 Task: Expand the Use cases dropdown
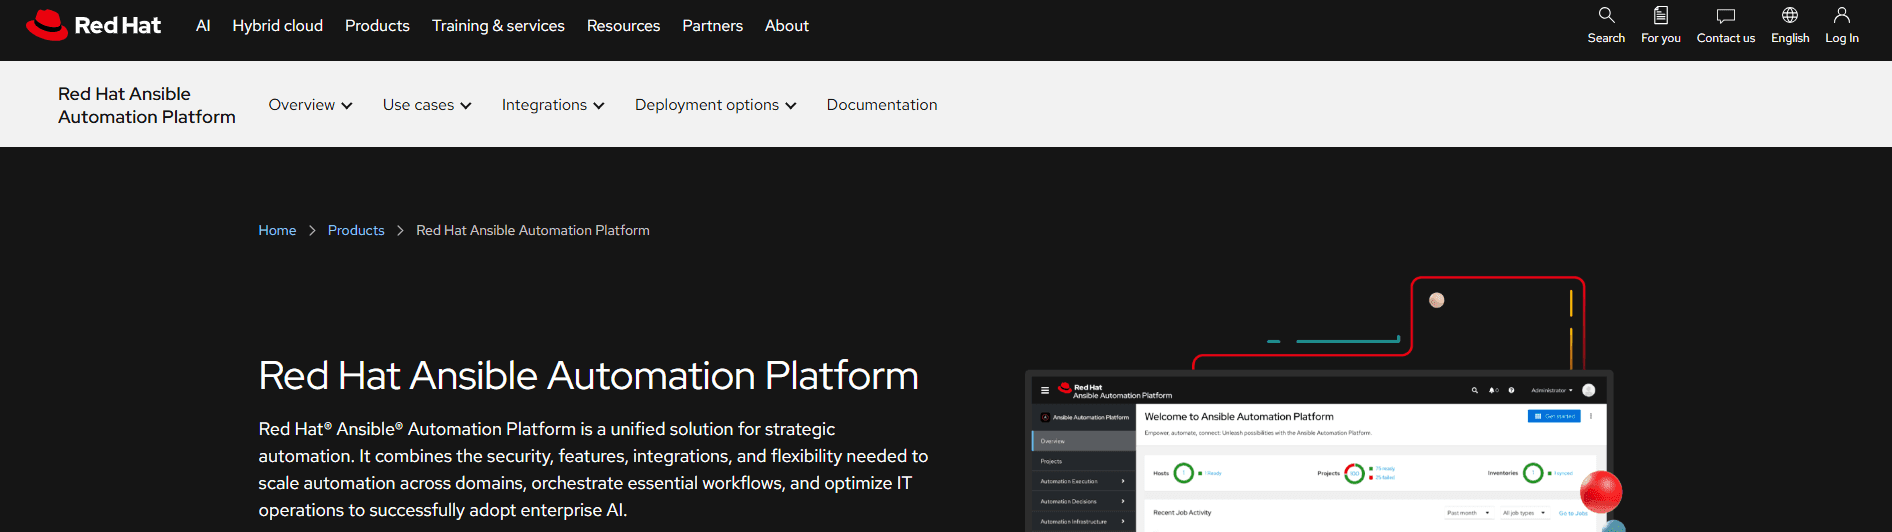(x=427, y=105)
